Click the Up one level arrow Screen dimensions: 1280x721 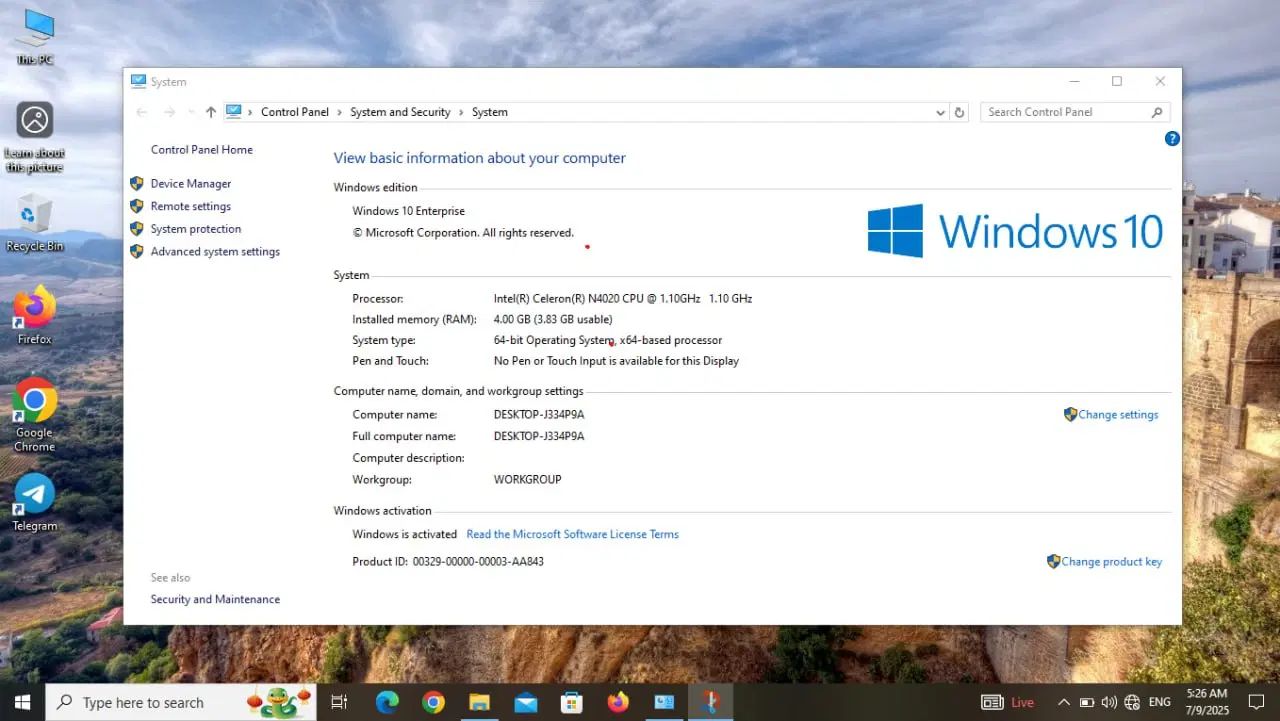(x=210, y=112)
